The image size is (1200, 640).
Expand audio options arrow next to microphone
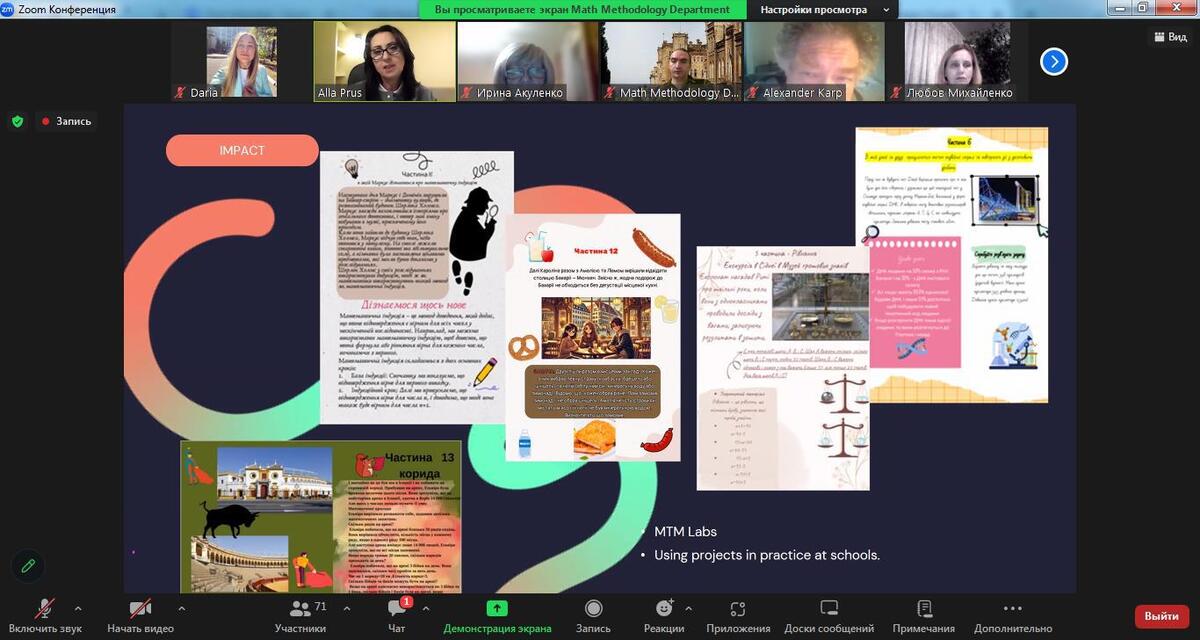tap(78, 608)
